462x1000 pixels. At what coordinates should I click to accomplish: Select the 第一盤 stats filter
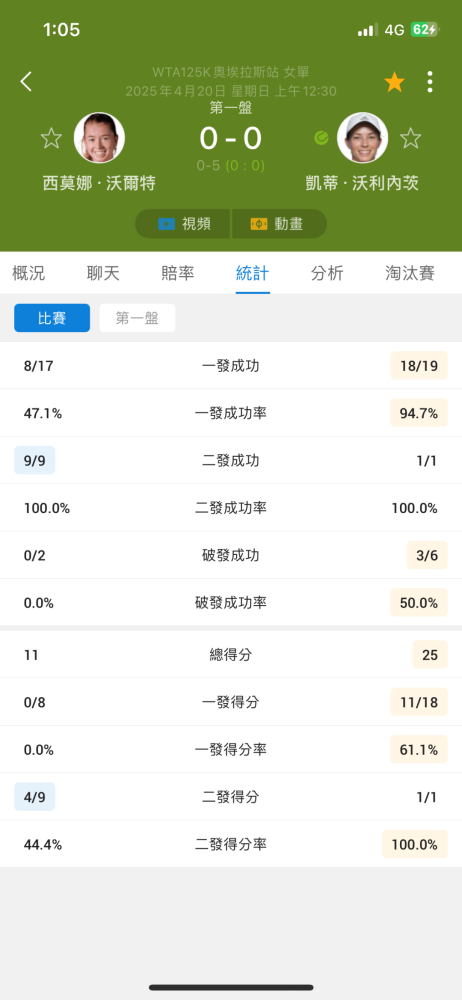click(x=137, y=318)
